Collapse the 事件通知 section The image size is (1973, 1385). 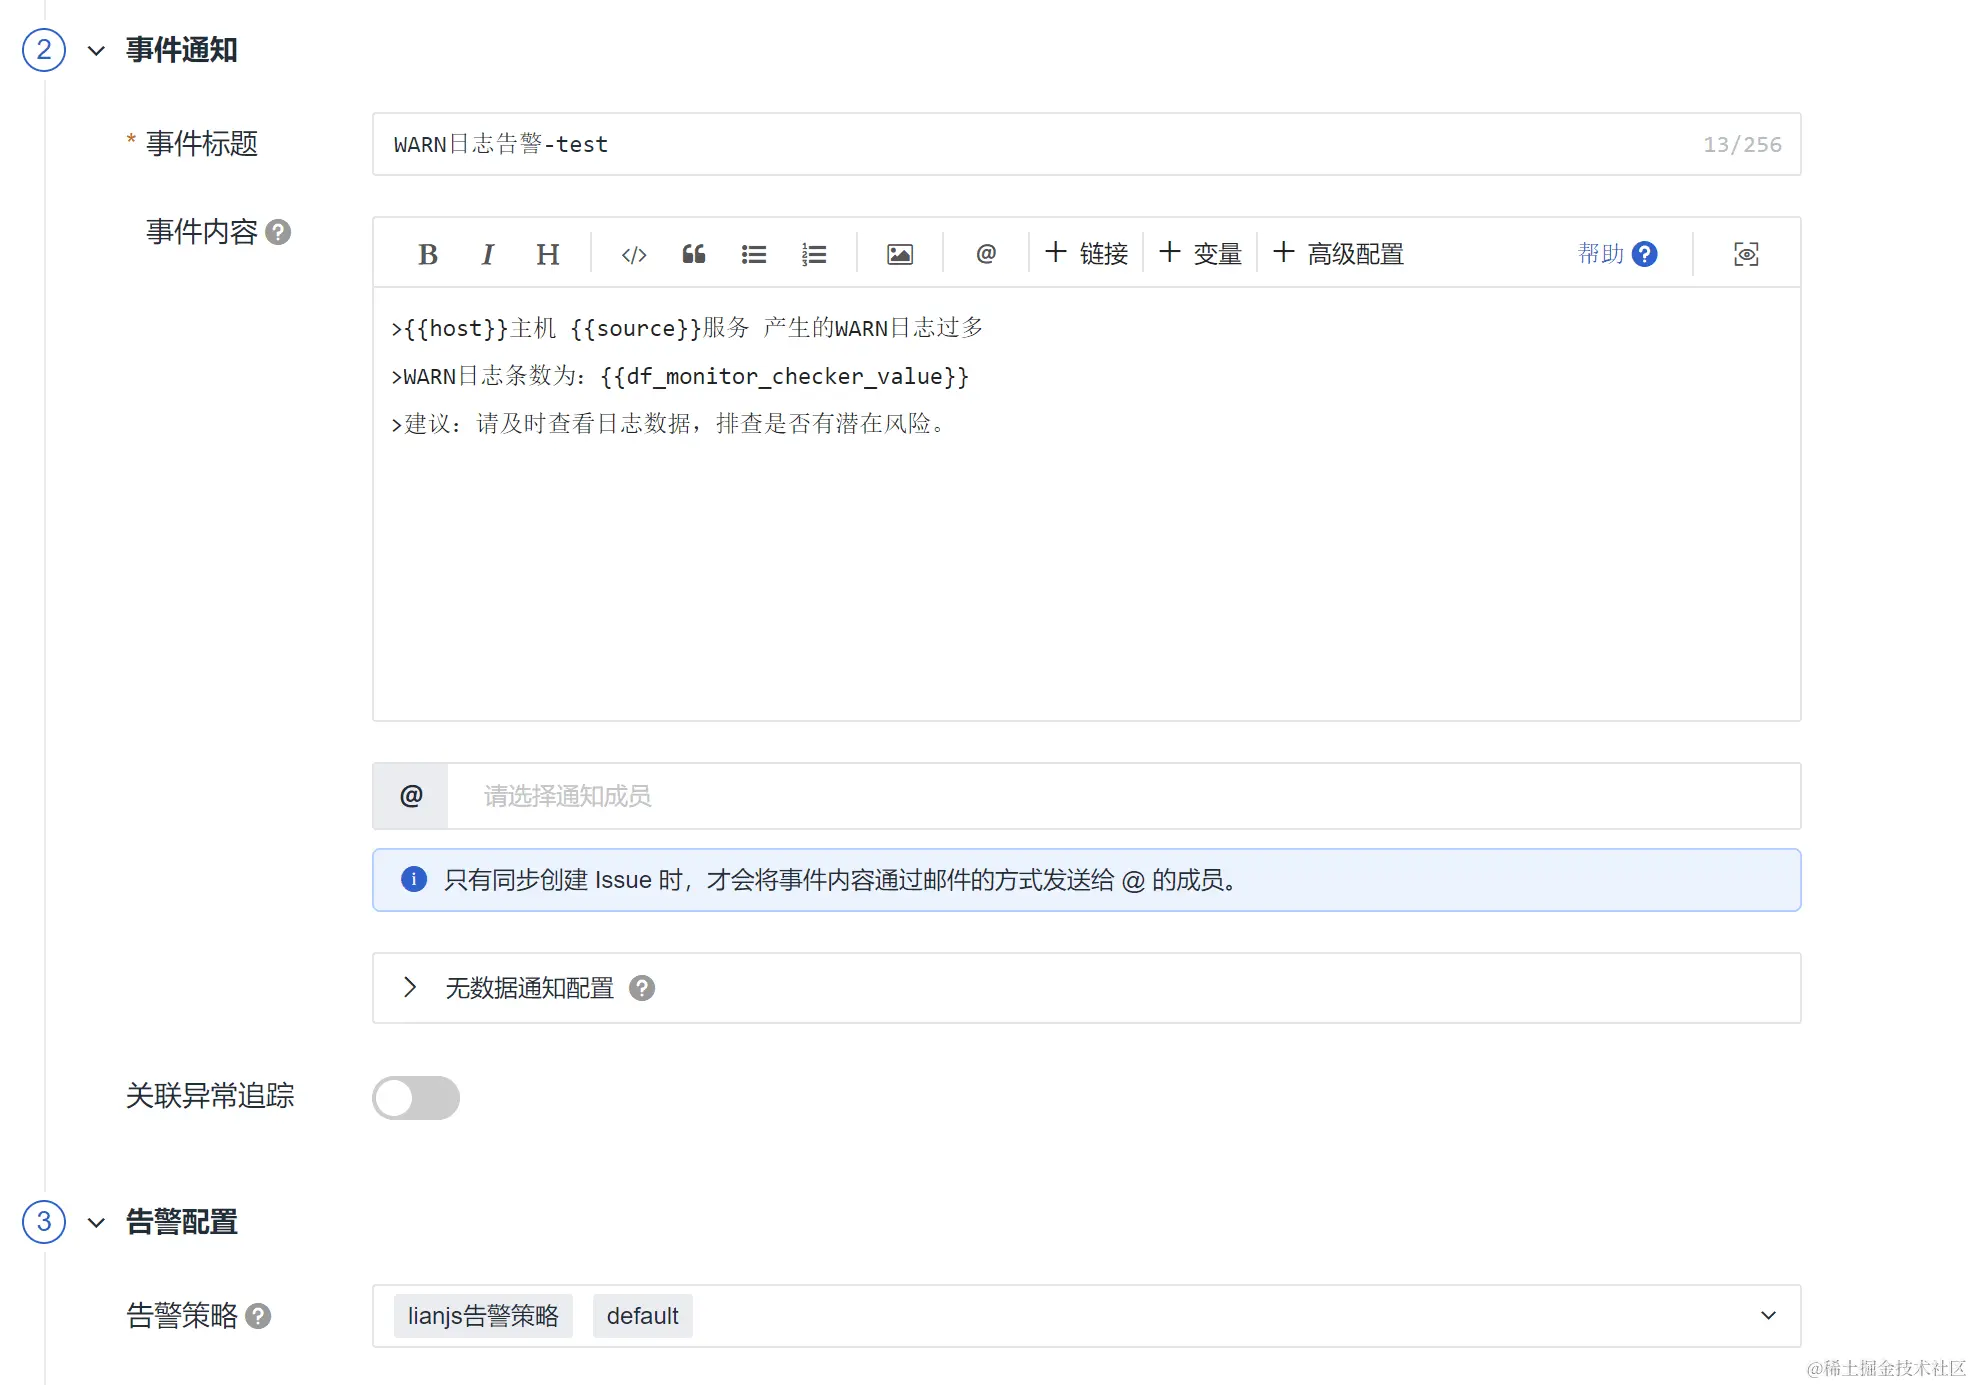(x=96, y=50)
